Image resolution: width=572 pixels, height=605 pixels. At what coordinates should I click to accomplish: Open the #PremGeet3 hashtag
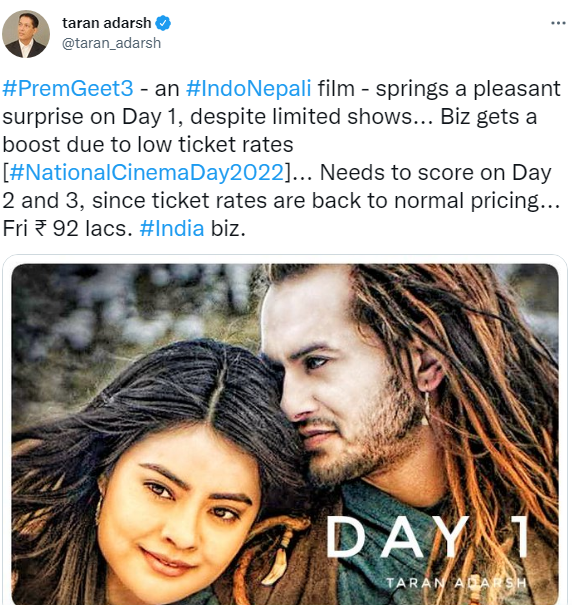click(68, 88)
